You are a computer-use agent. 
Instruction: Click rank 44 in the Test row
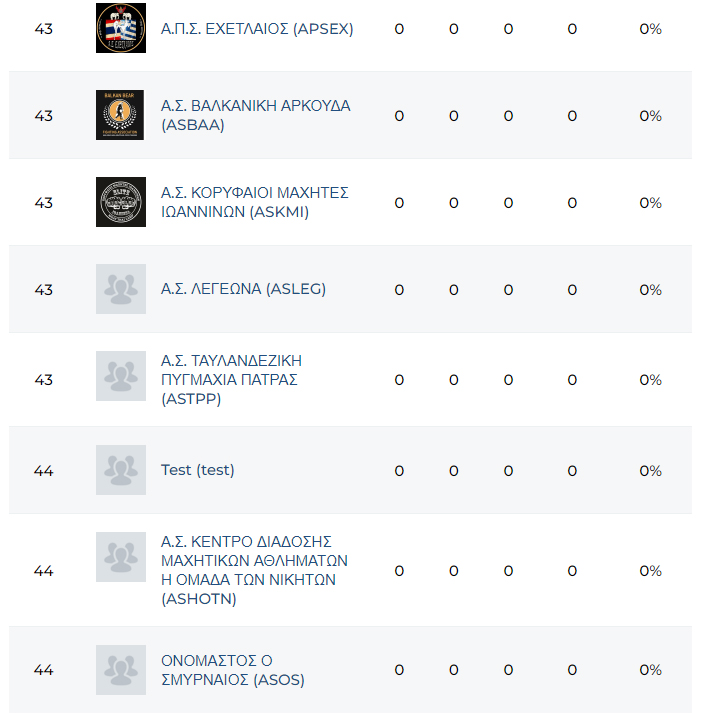[x=43, y=470]
